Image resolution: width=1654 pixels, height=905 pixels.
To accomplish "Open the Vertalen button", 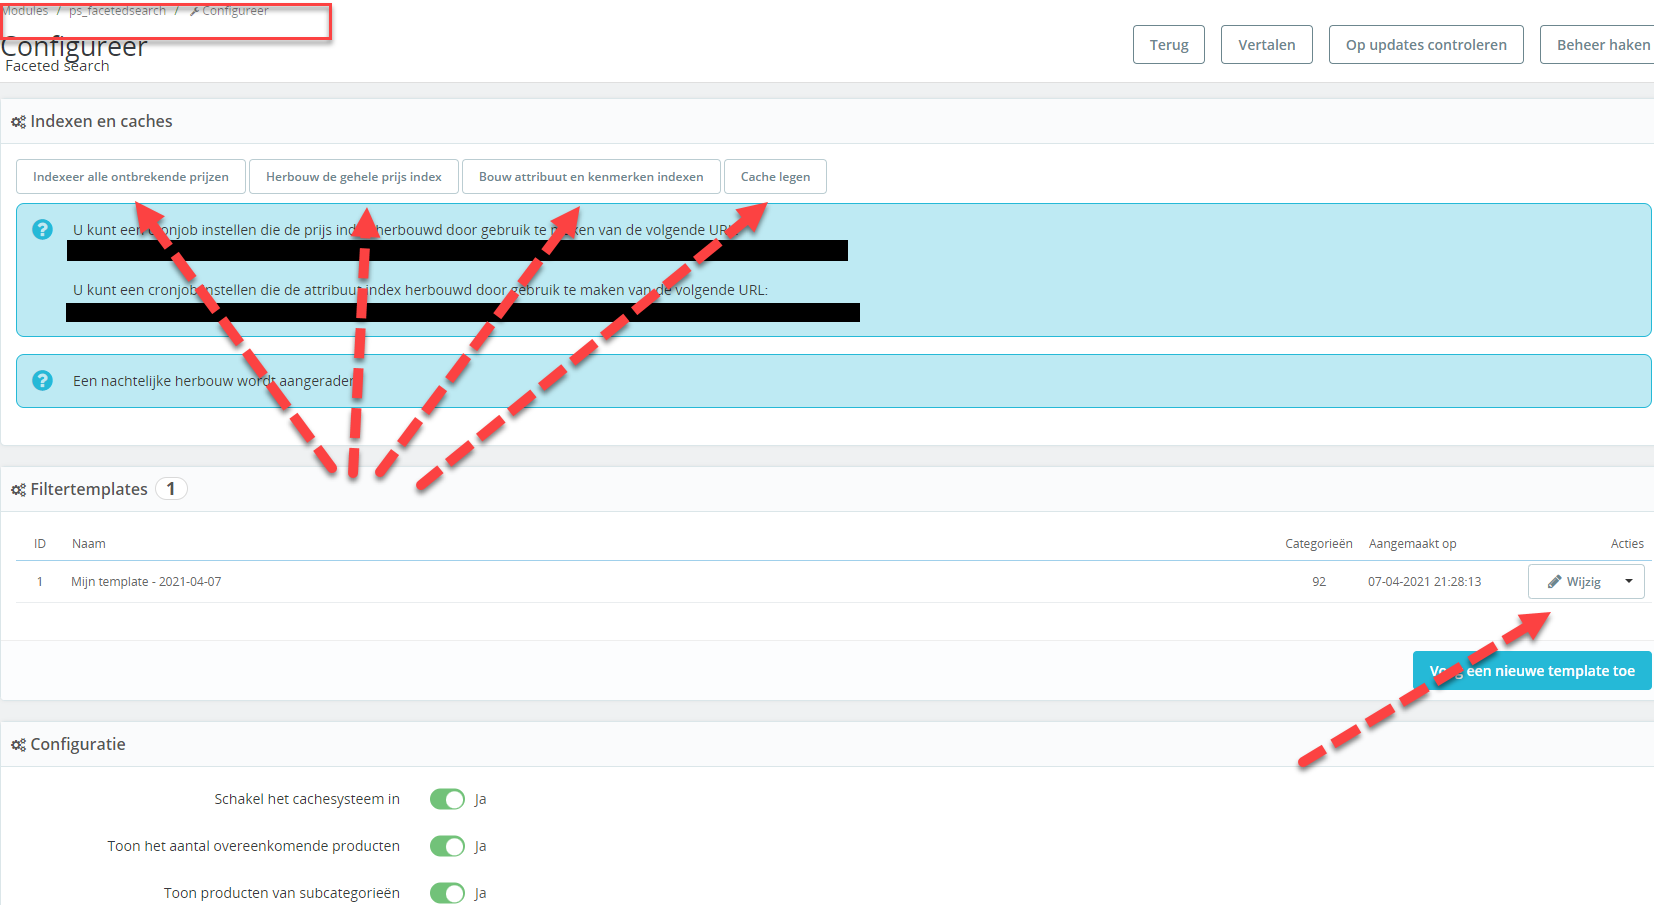I will pyautogui.click(x=1266, y=45).
